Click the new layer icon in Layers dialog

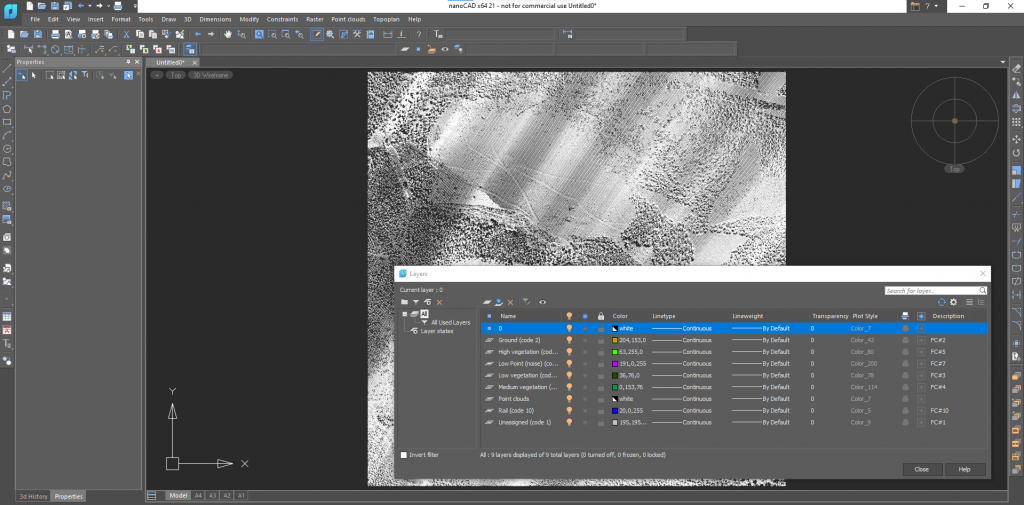(x=487, y=301)
